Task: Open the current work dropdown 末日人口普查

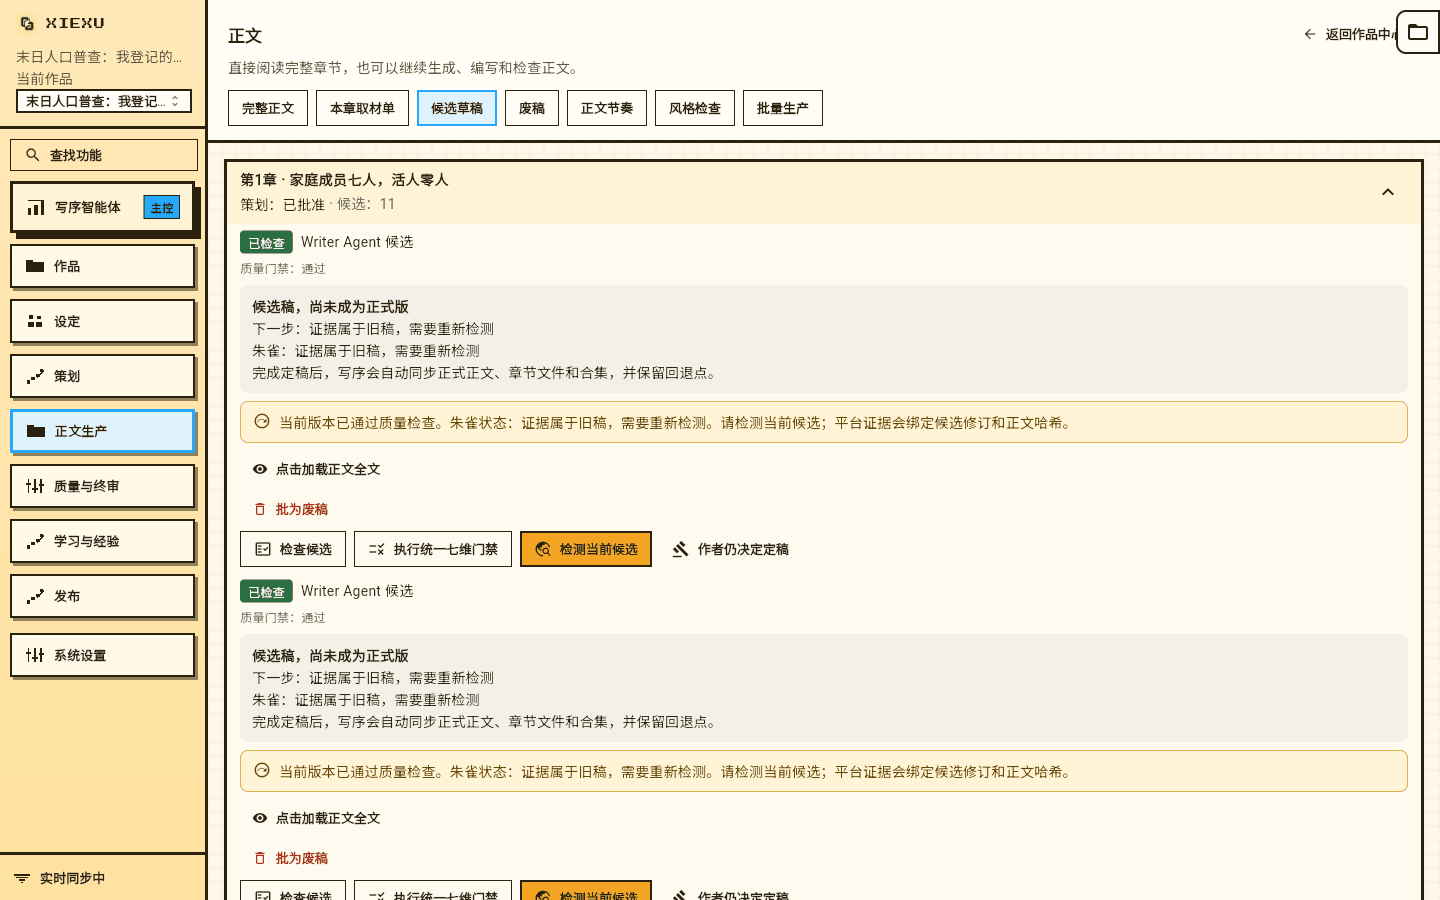Action: 104,101
